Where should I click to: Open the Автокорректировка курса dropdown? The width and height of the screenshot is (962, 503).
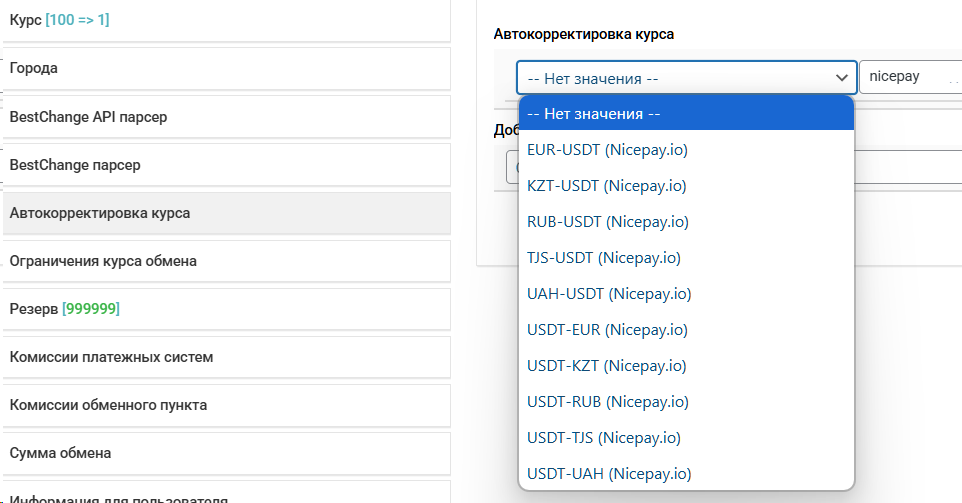686,78
